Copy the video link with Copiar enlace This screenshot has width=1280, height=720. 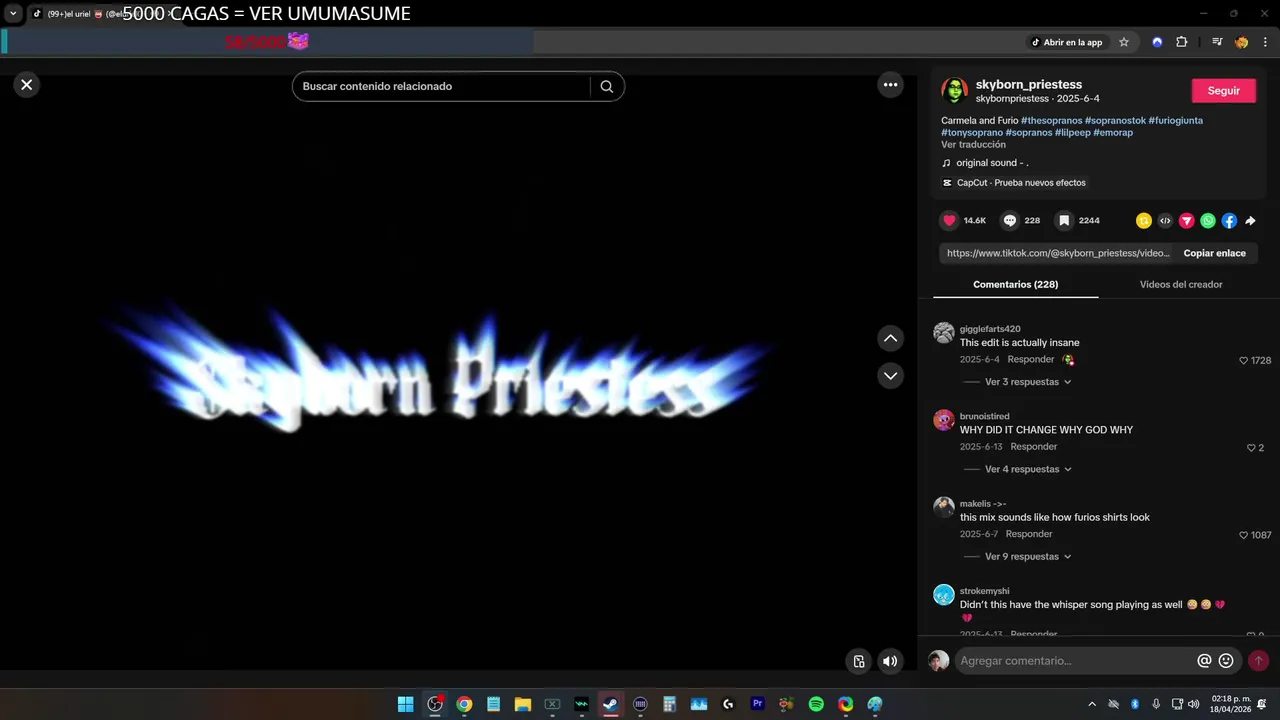pyautogui.click(x=1214, y=253)
